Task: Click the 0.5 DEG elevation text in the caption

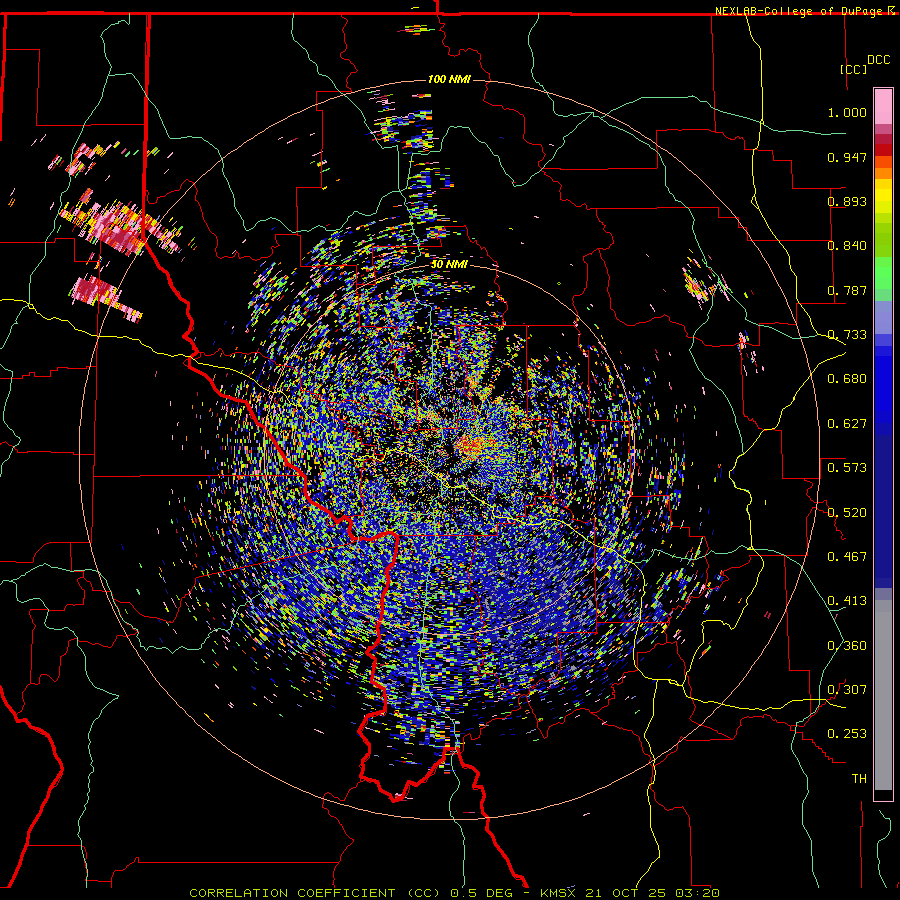Action: pyautogui.click(x=483, y=893)
